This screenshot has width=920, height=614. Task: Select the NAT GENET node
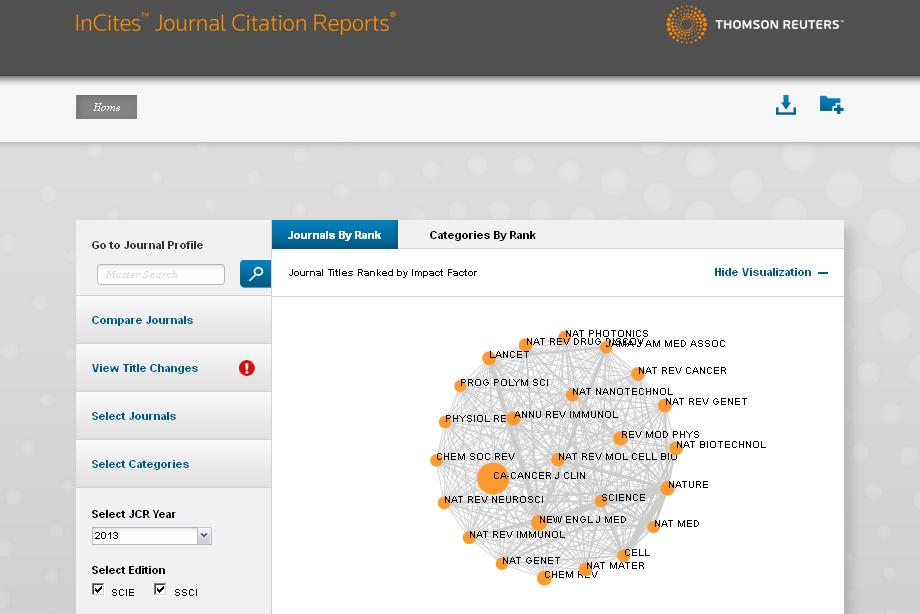tap(501, 564)
